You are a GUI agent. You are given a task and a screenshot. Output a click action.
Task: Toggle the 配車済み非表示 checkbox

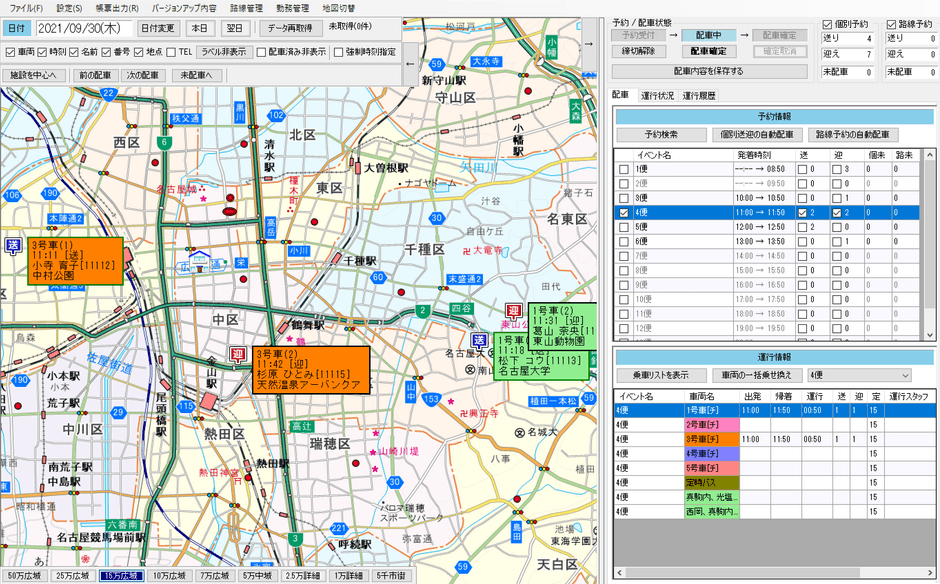(x=260, y=51)
